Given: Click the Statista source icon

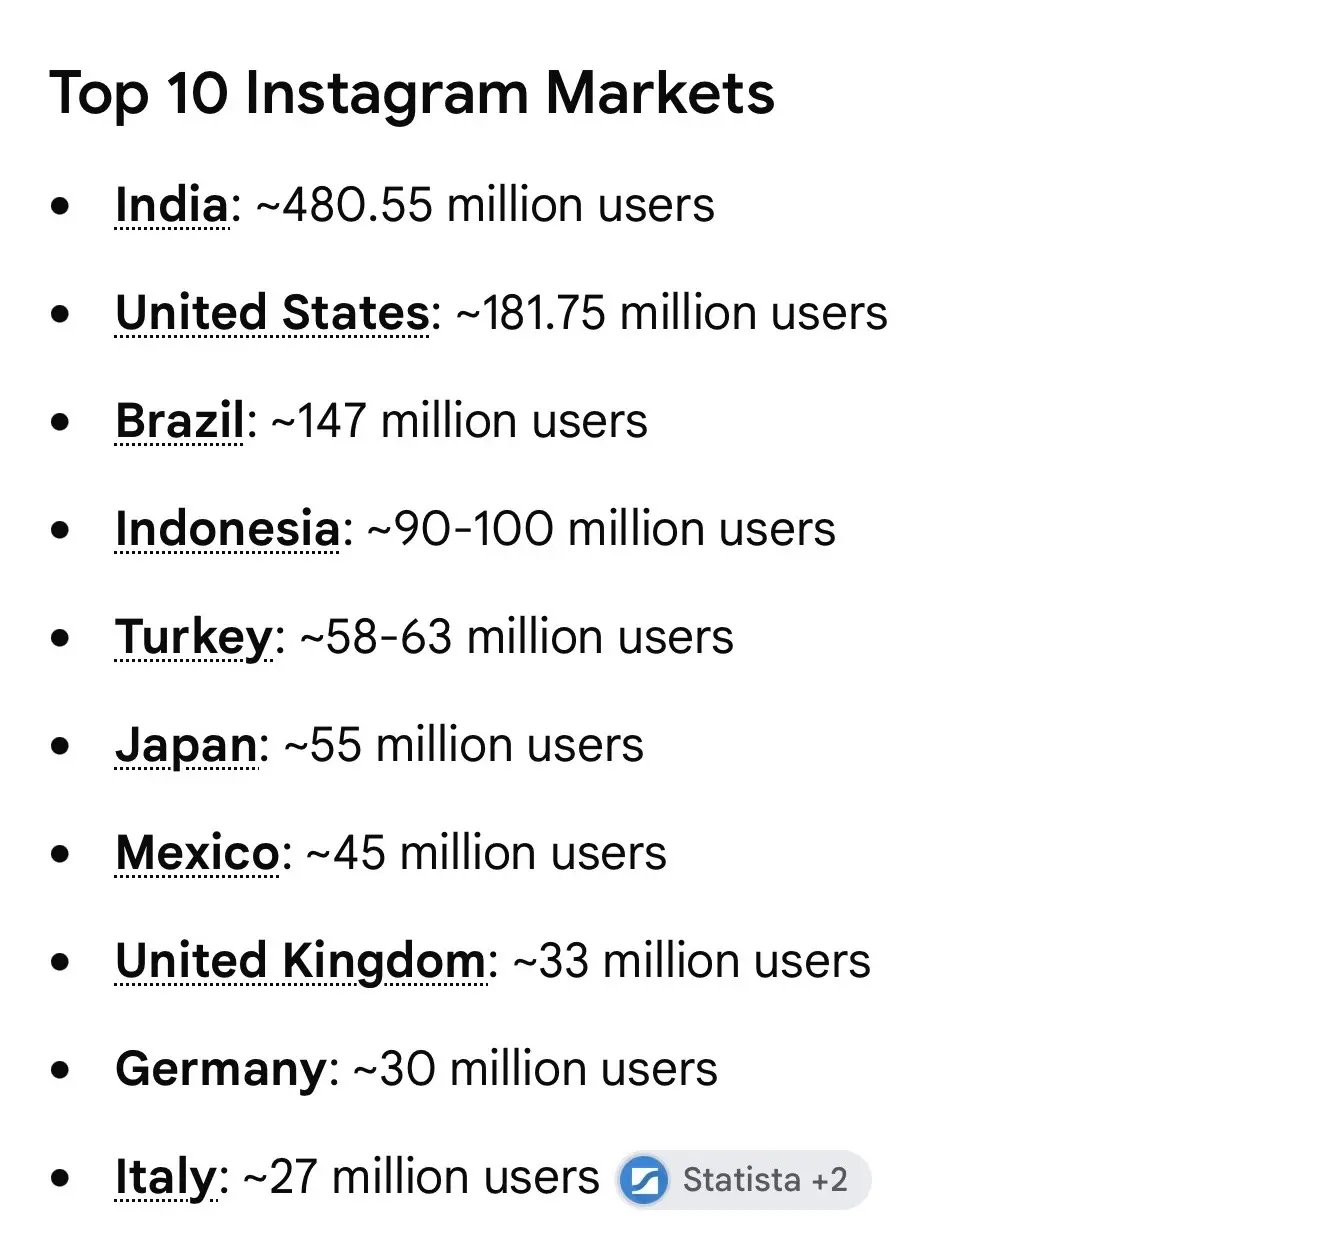Looking at the screenshot, I should 644,1180.
